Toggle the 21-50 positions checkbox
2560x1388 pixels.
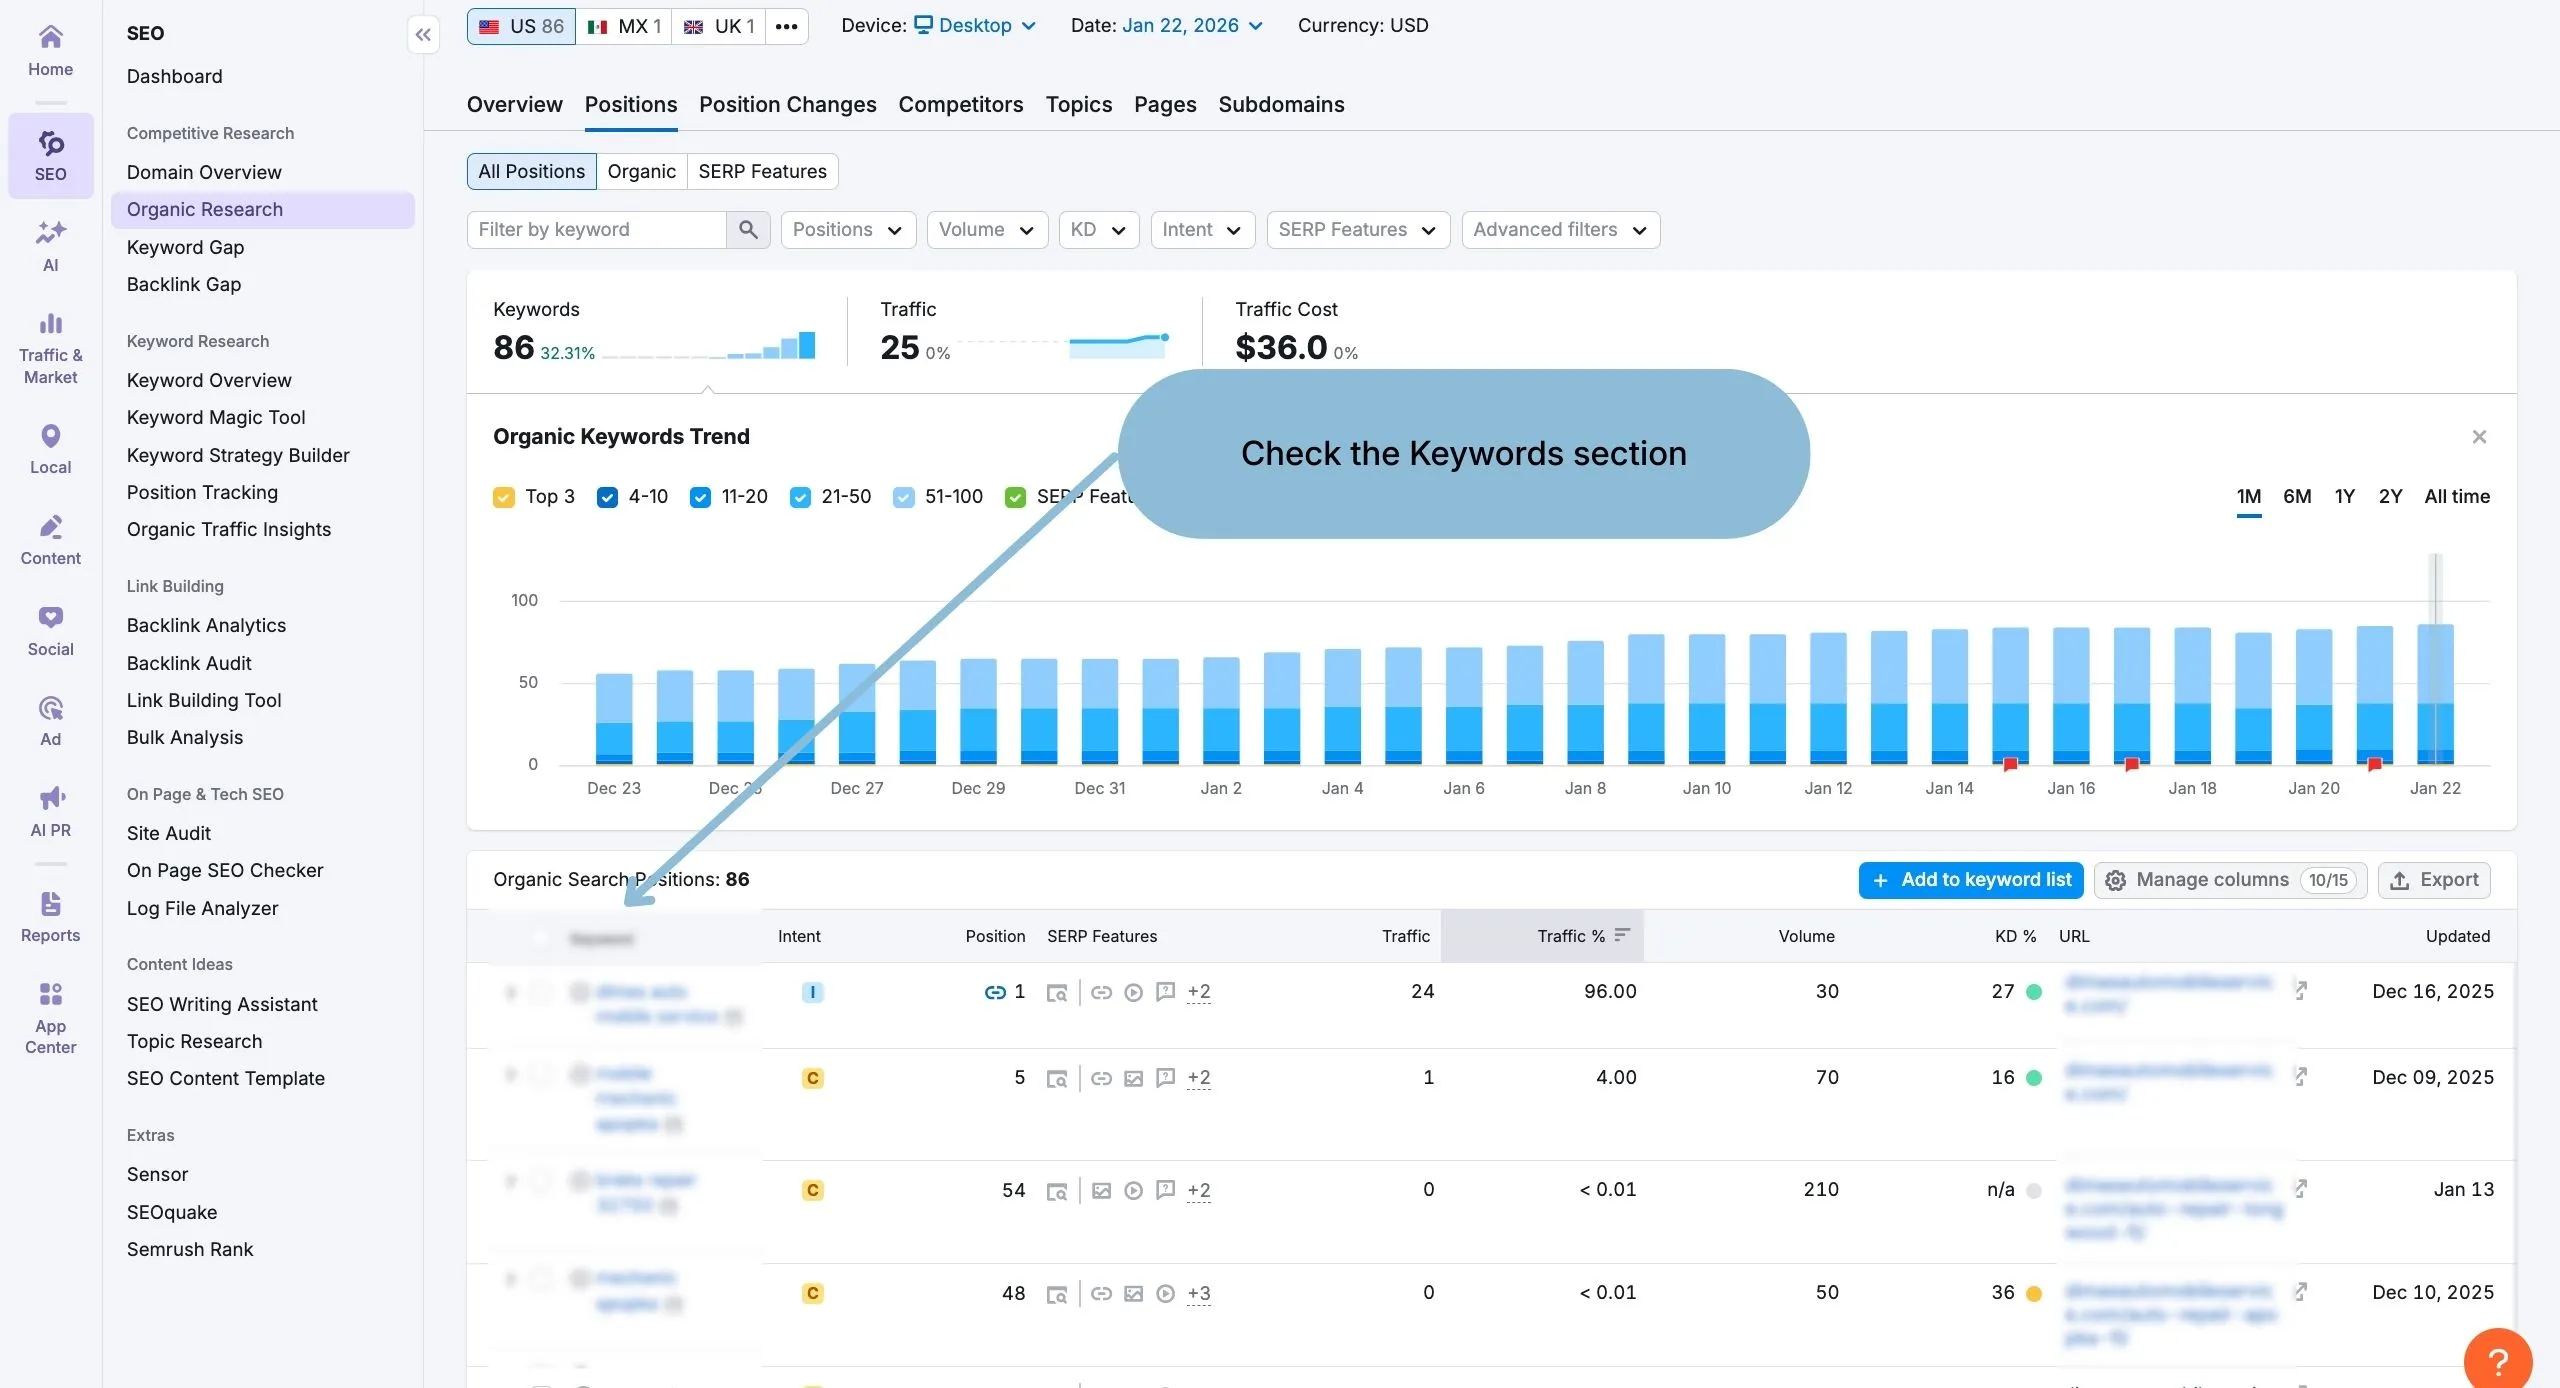800,497
